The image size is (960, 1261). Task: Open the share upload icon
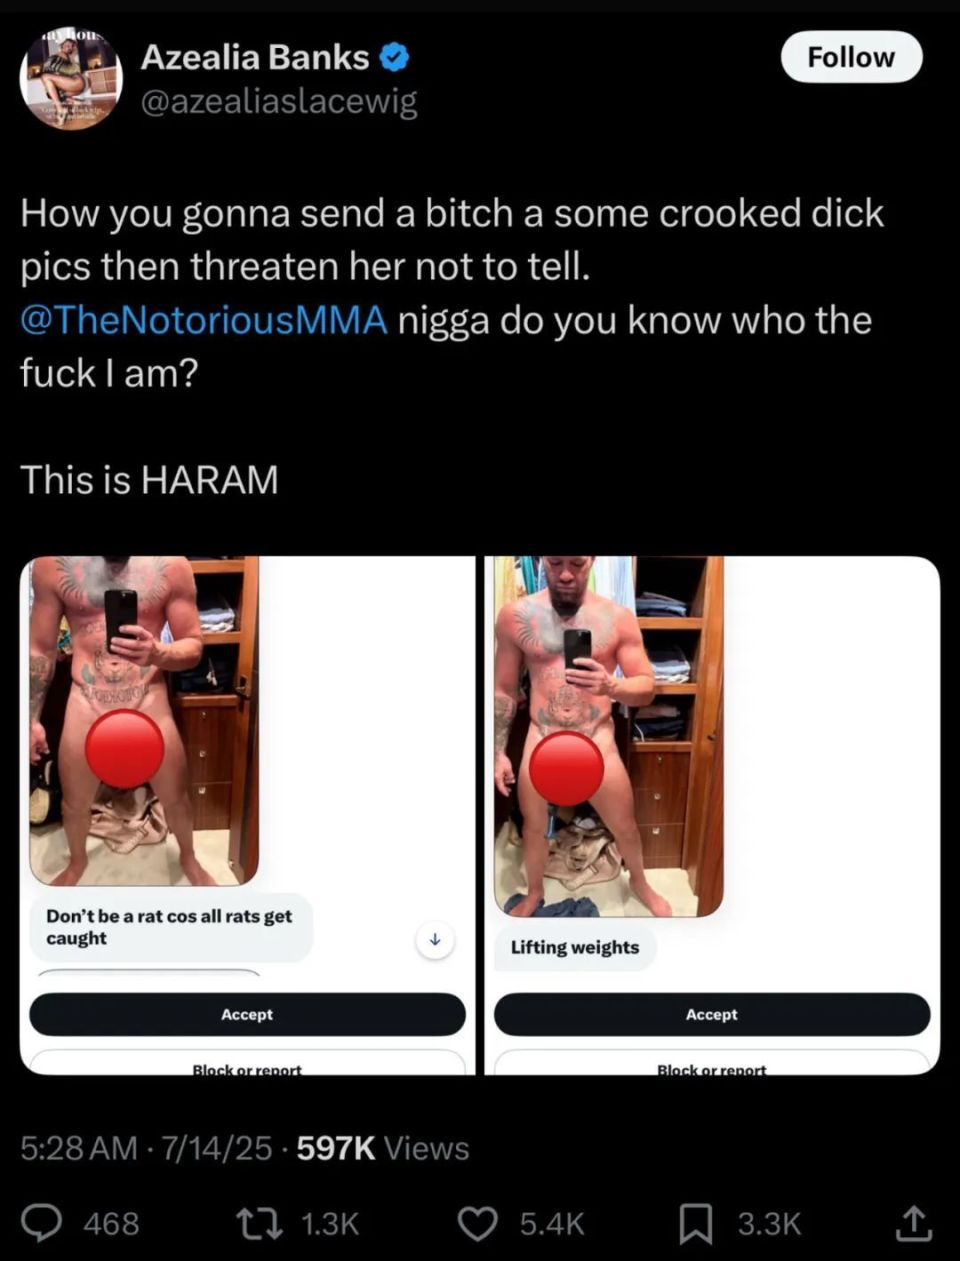click(x=913, y=1222)
